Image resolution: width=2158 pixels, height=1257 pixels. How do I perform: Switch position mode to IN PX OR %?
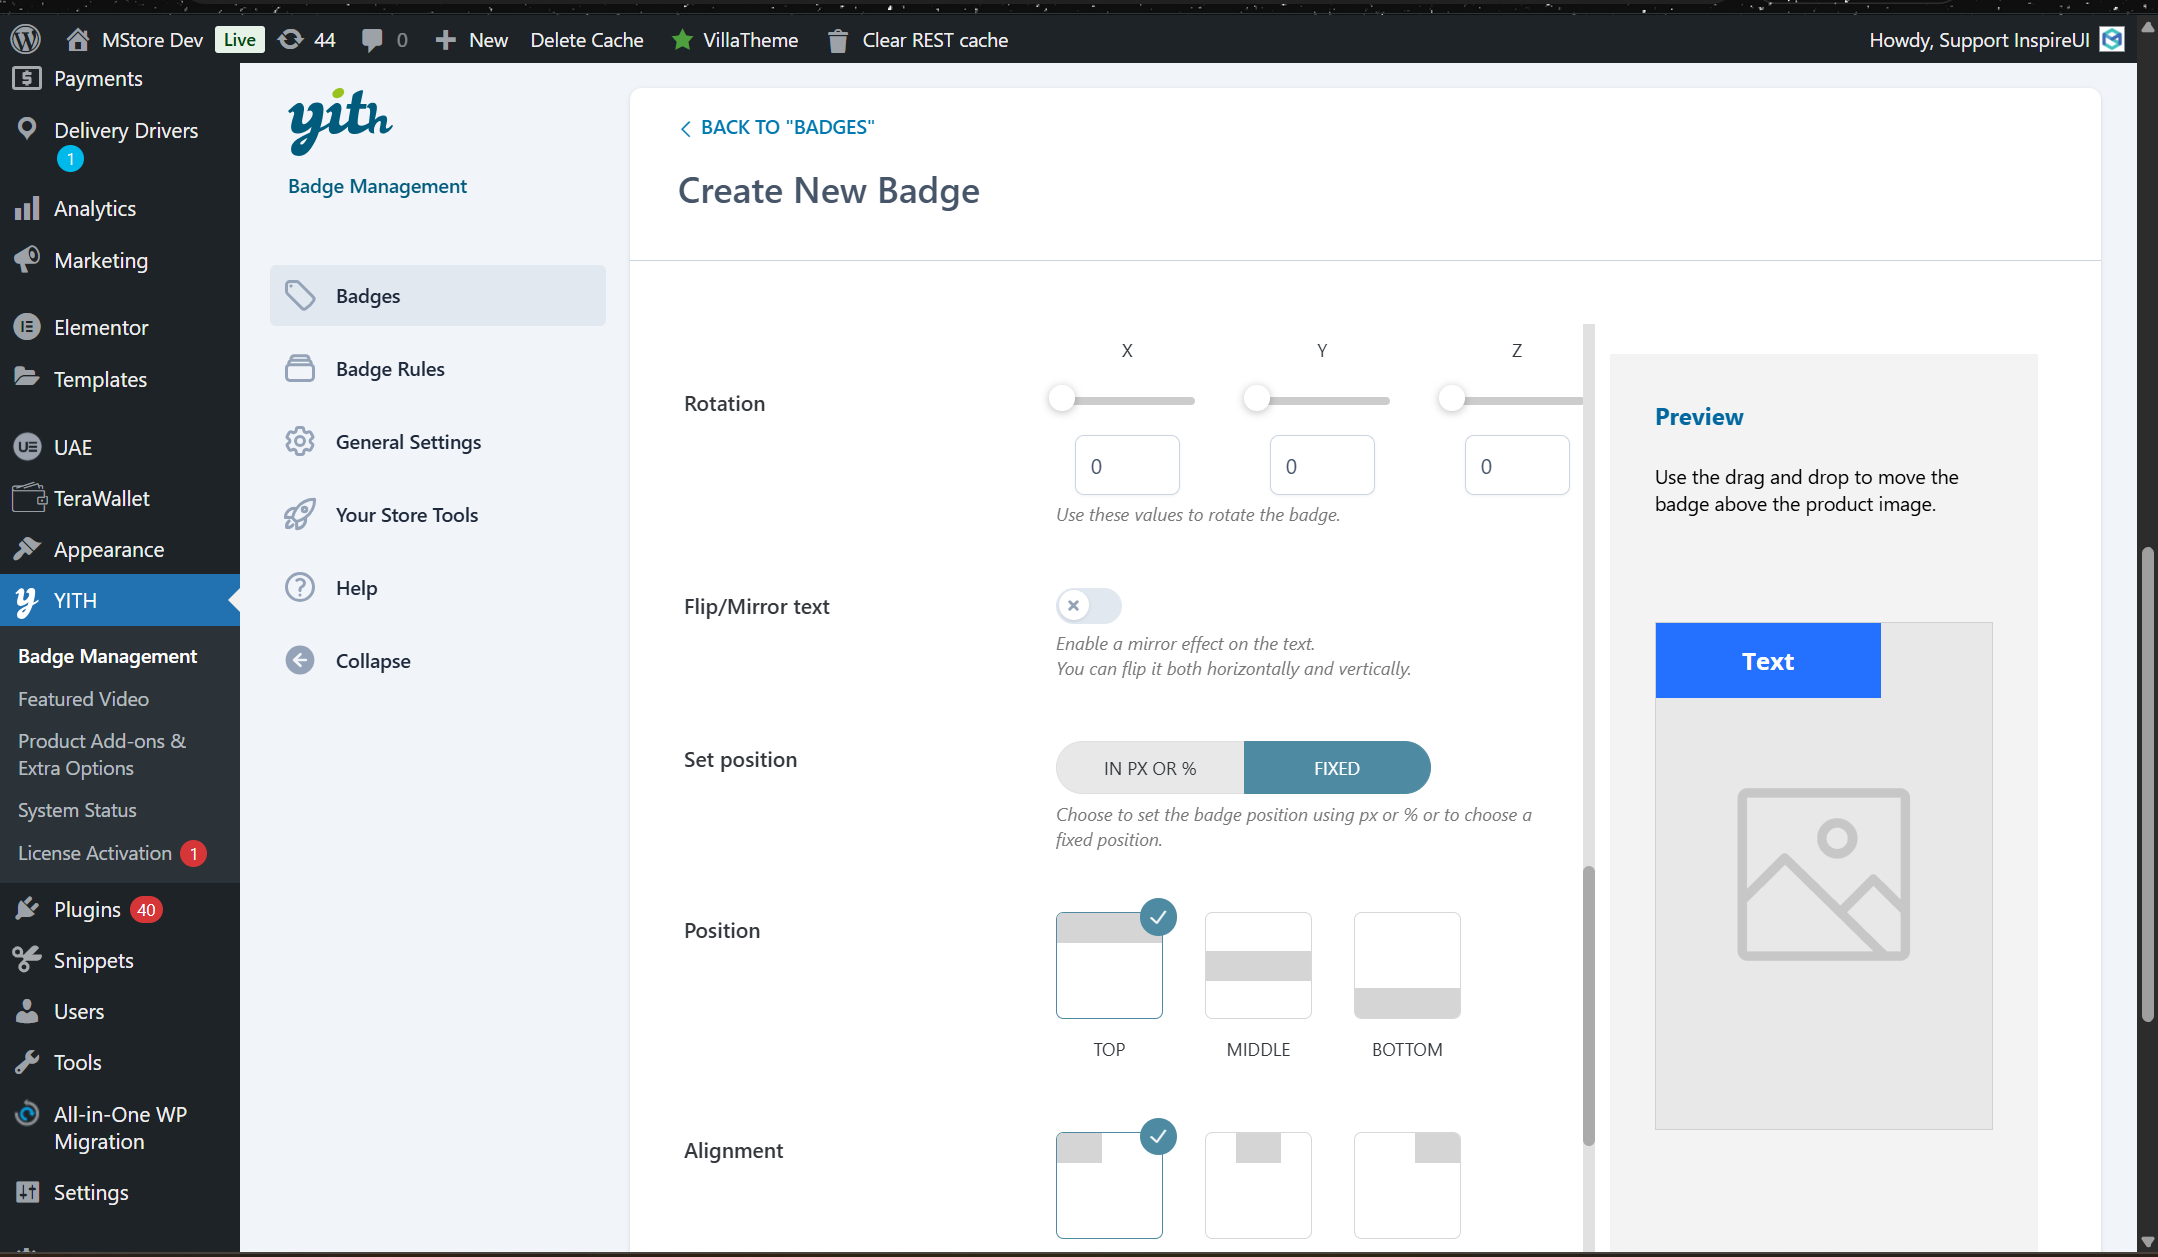tap(1150, 768)
